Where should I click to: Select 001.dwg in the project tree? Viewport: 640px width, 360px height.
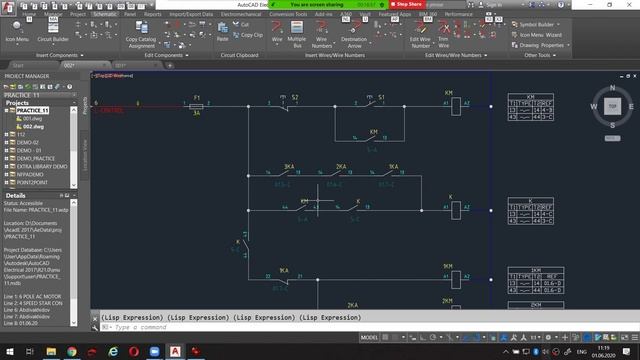pyautogui.click(x=32, y=119)
